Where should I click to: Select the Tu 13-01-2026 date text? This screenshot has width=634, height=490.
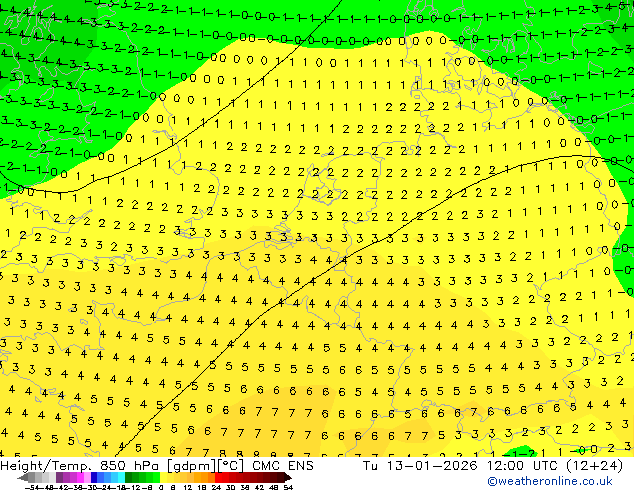(x=420, y=466)
